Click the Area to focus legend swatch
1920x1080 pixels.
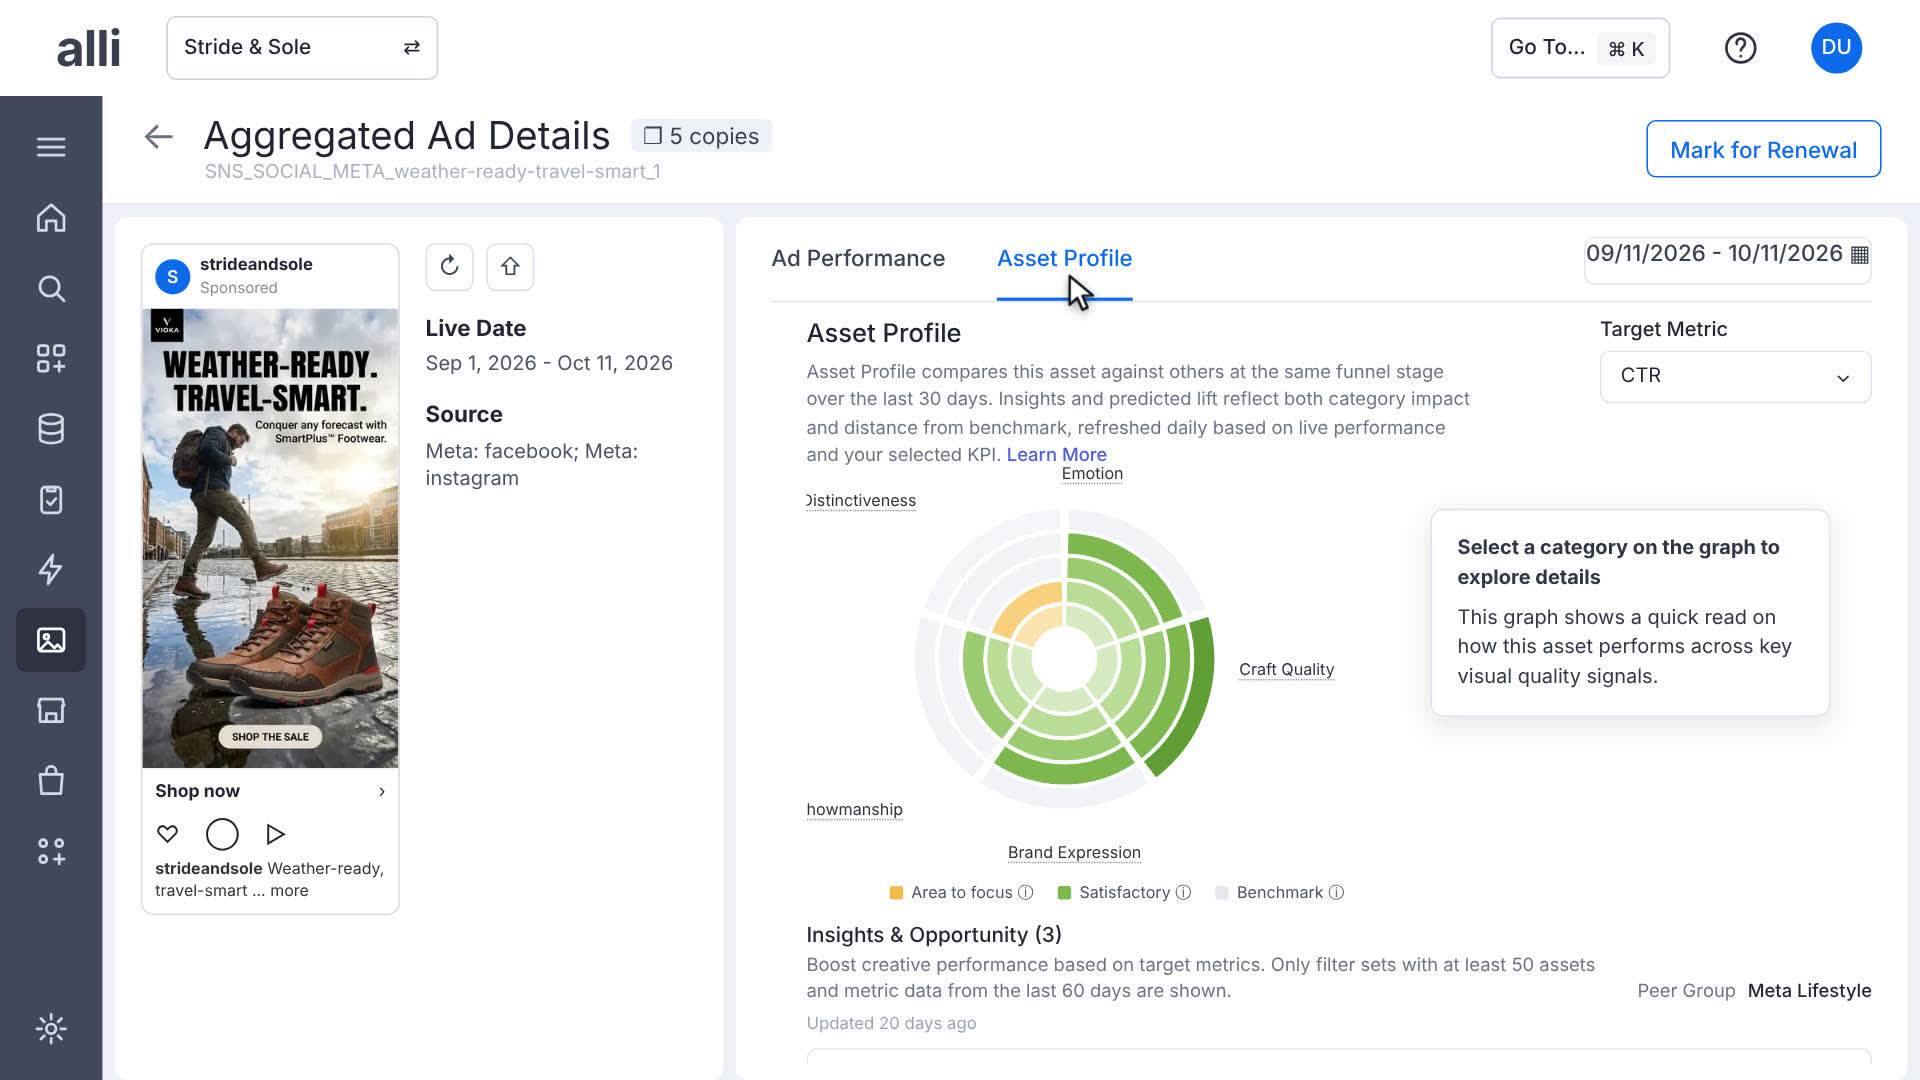click(x=896, y=893)
